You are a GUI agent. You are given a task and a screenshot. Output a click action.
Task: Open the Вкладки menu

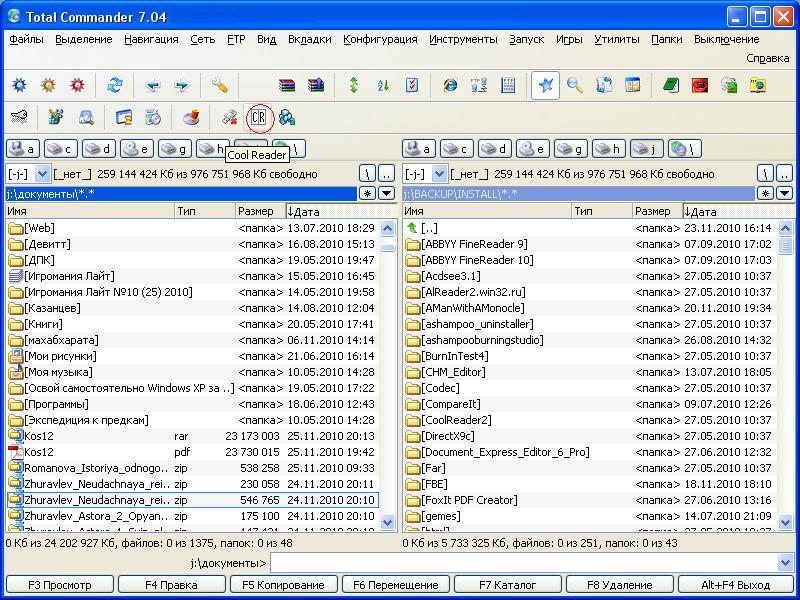(x=310, y=39)
